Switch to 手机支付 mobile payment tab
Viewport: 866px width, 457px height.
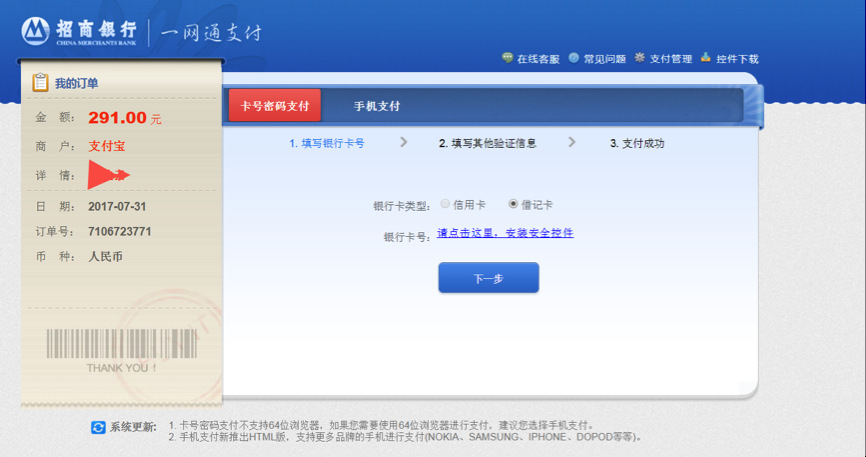coord(377,106)
